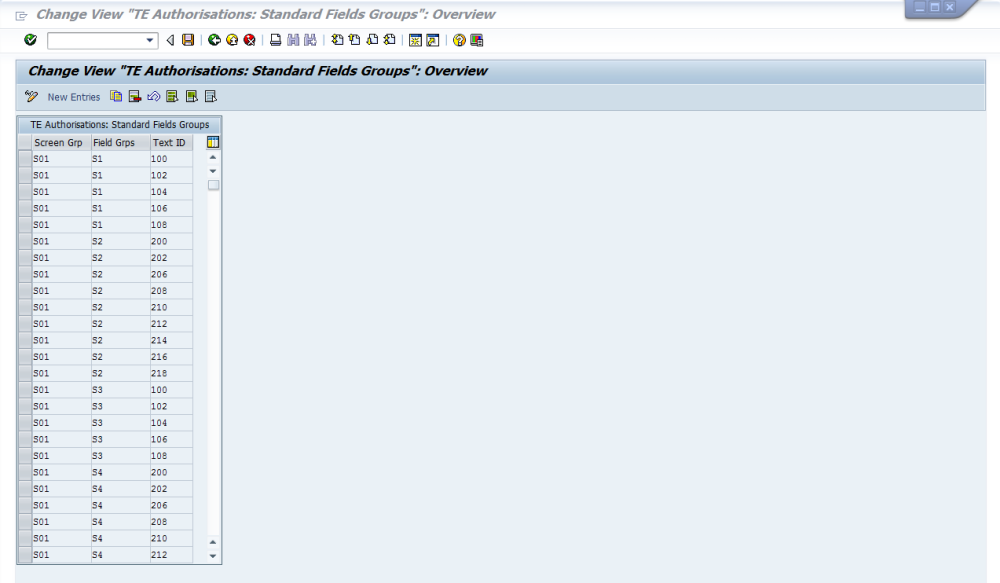Select the row marker for S4 206
The width and height of the screenshot is (1000, 583).
[25, 505]
